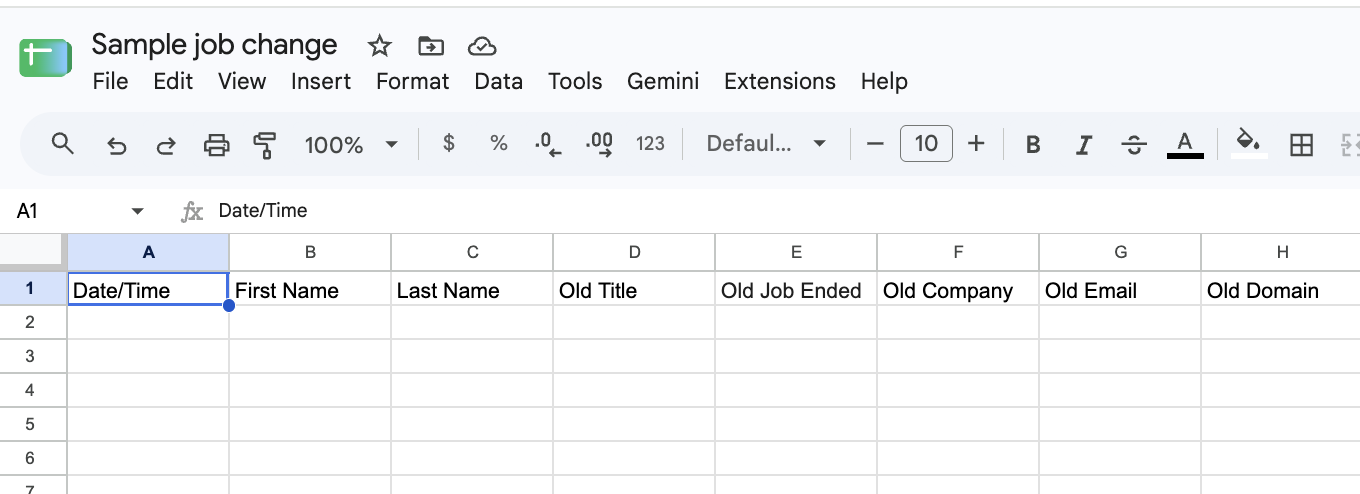
Task: Open the Insert menu
Action: (x=321, y=81)
